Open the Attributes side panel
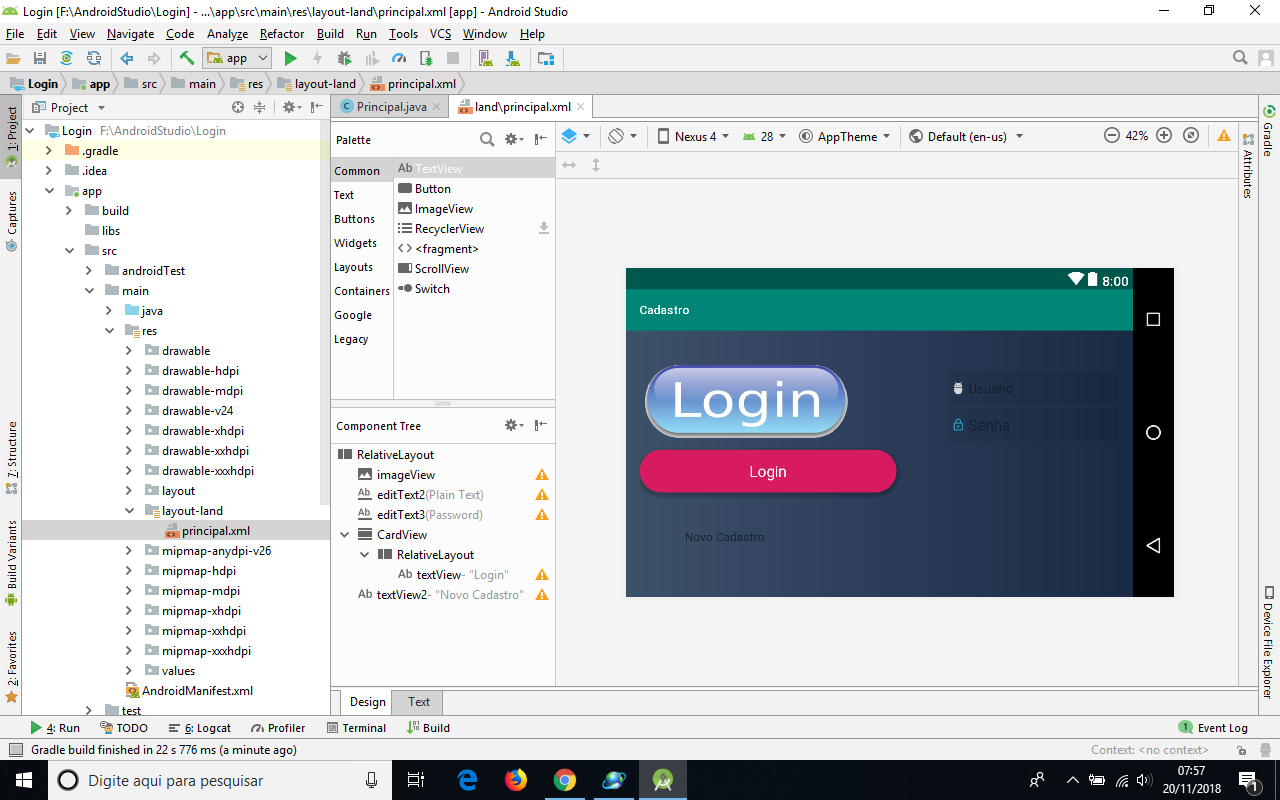The width and height of the screenshot is (1280, 800). [1248, 165]
